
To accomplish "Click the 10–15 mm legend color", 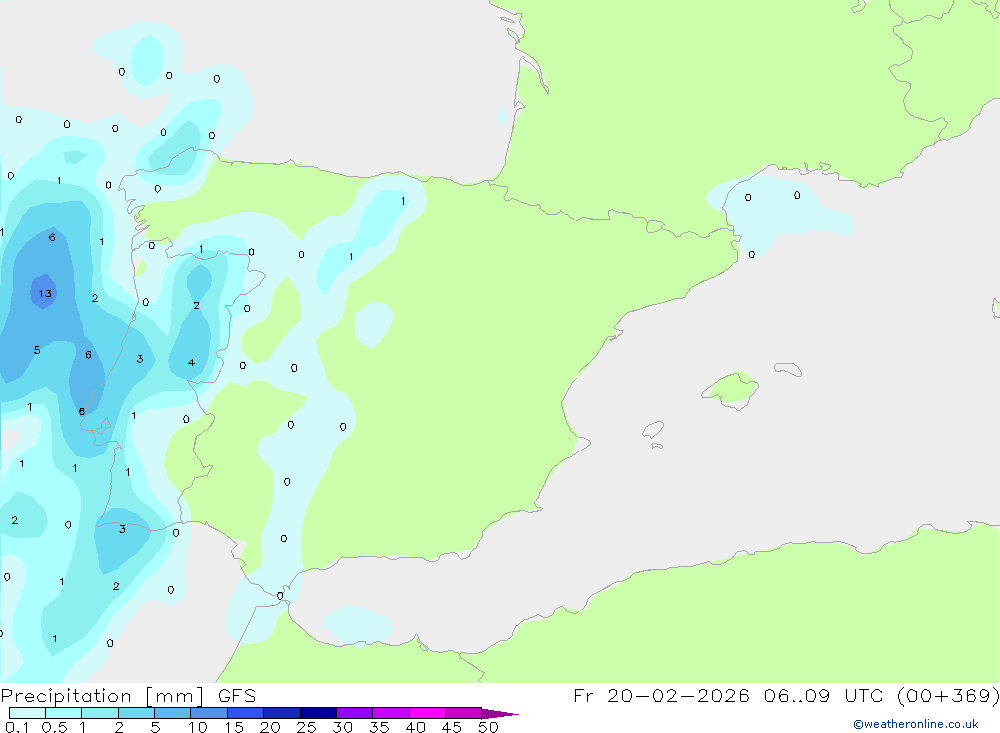I will click(209, 713).
